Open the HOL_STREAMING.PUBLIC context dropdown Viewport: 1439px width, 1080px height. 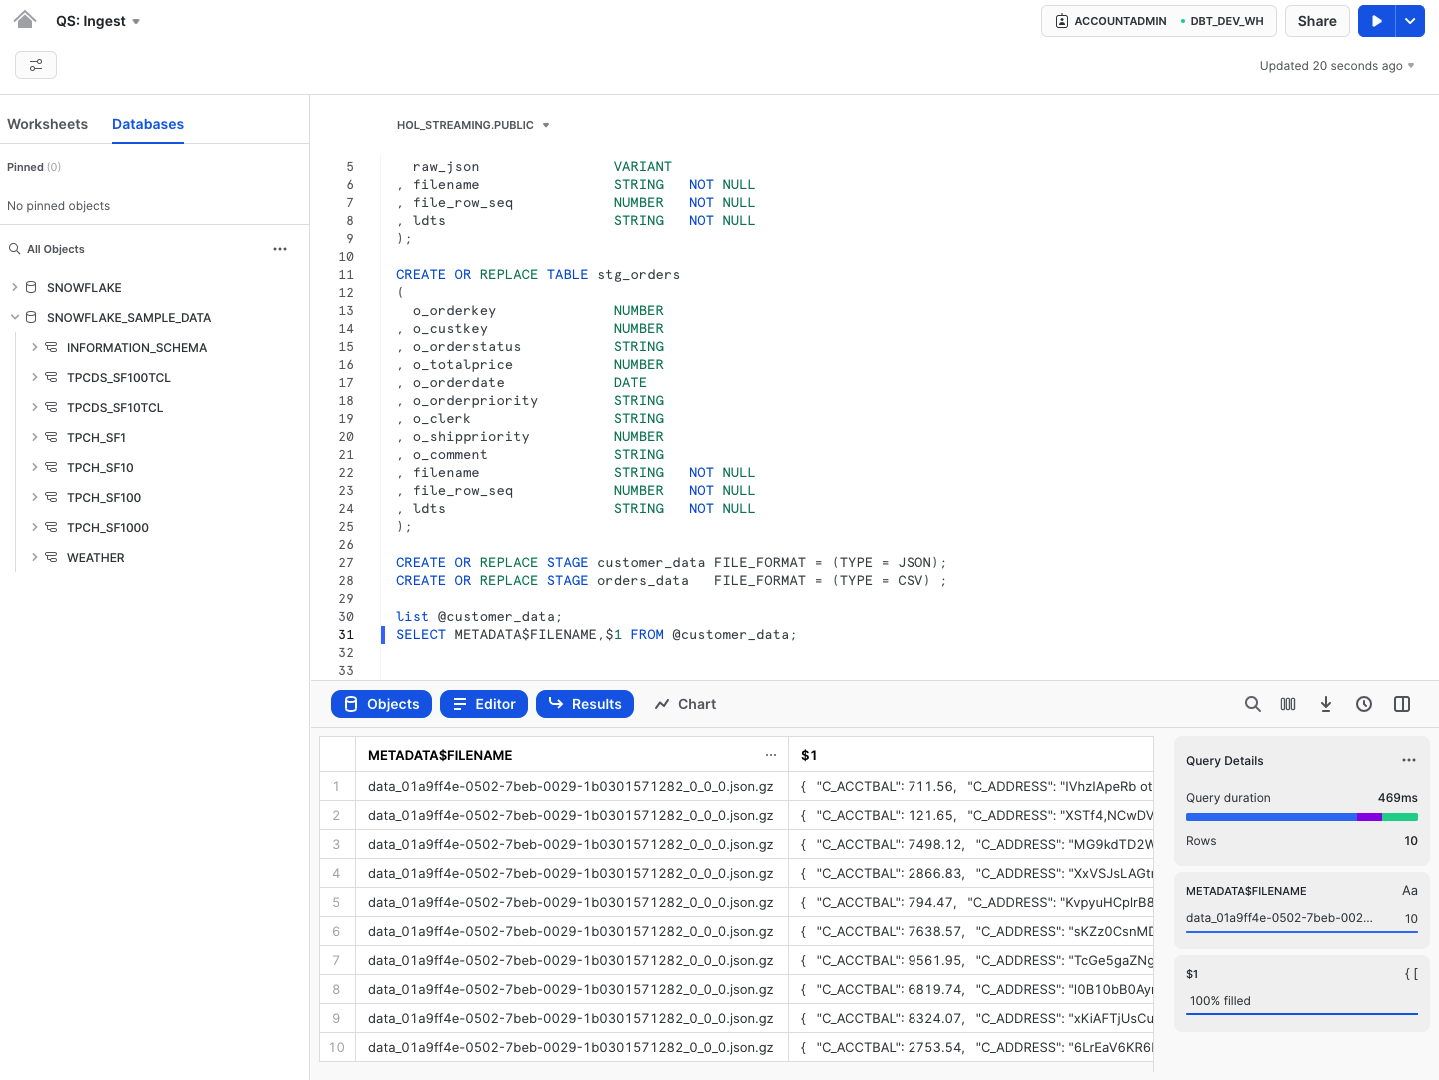[472, 124]
